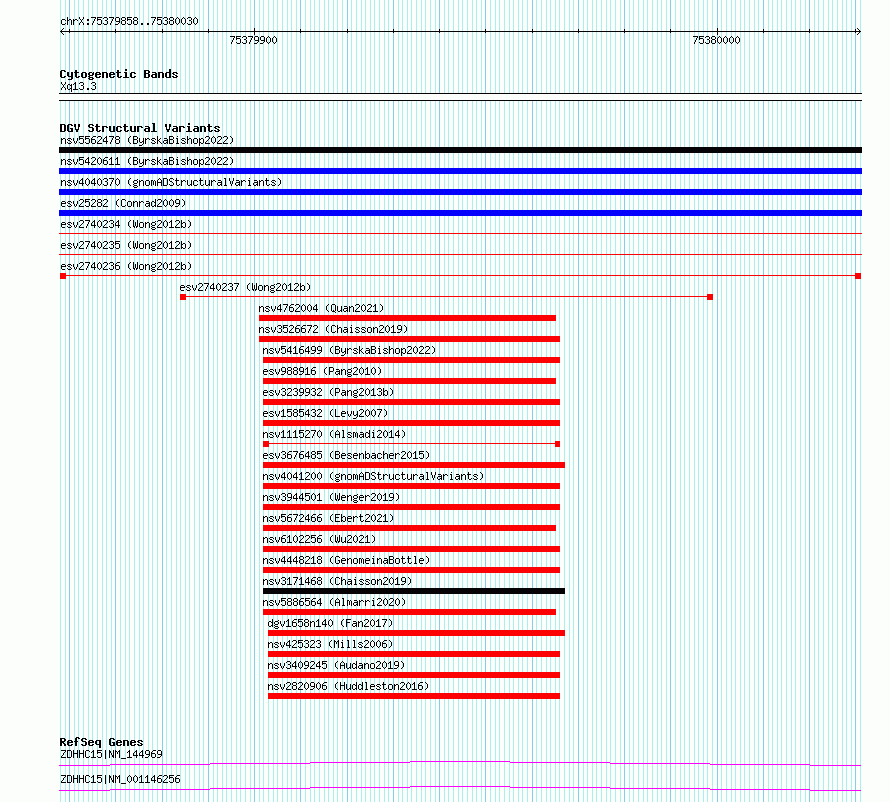Click the left arrow of the ruler
Viewport: 890px width, 802px height.
pyautogui.click(x=64, y=32)
